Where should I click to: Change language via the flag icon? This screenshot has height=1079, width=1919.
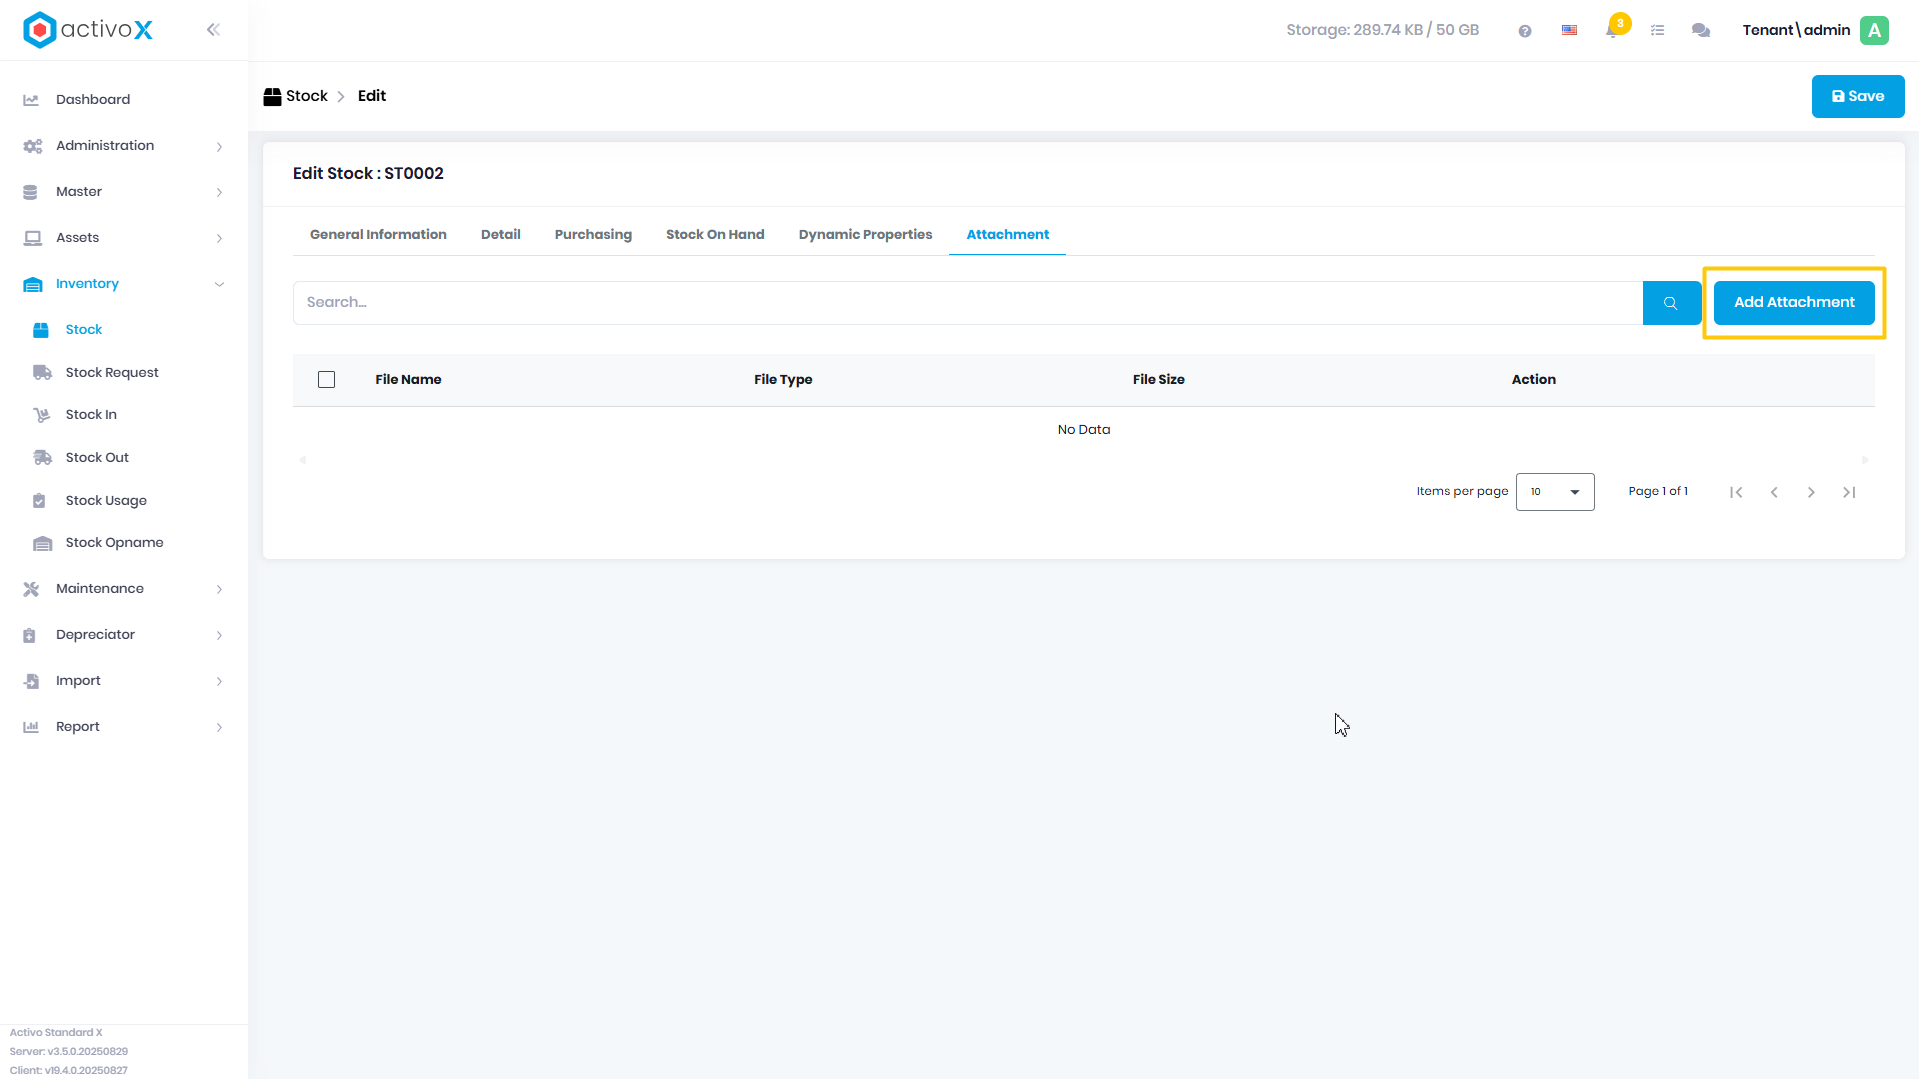[x=1569, y=31]
